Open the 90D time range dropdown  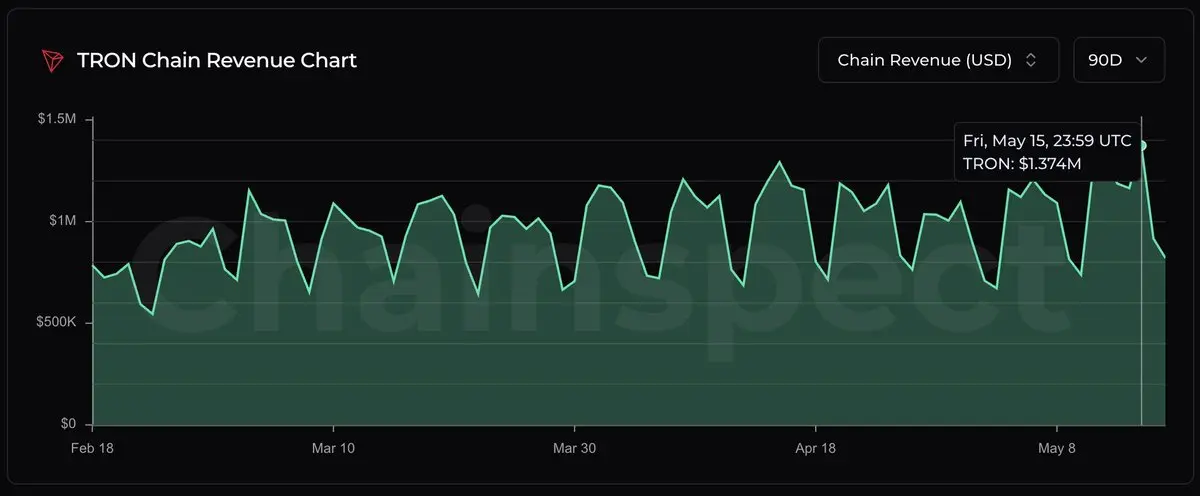pyautogui.click(x=1118, y=60)
